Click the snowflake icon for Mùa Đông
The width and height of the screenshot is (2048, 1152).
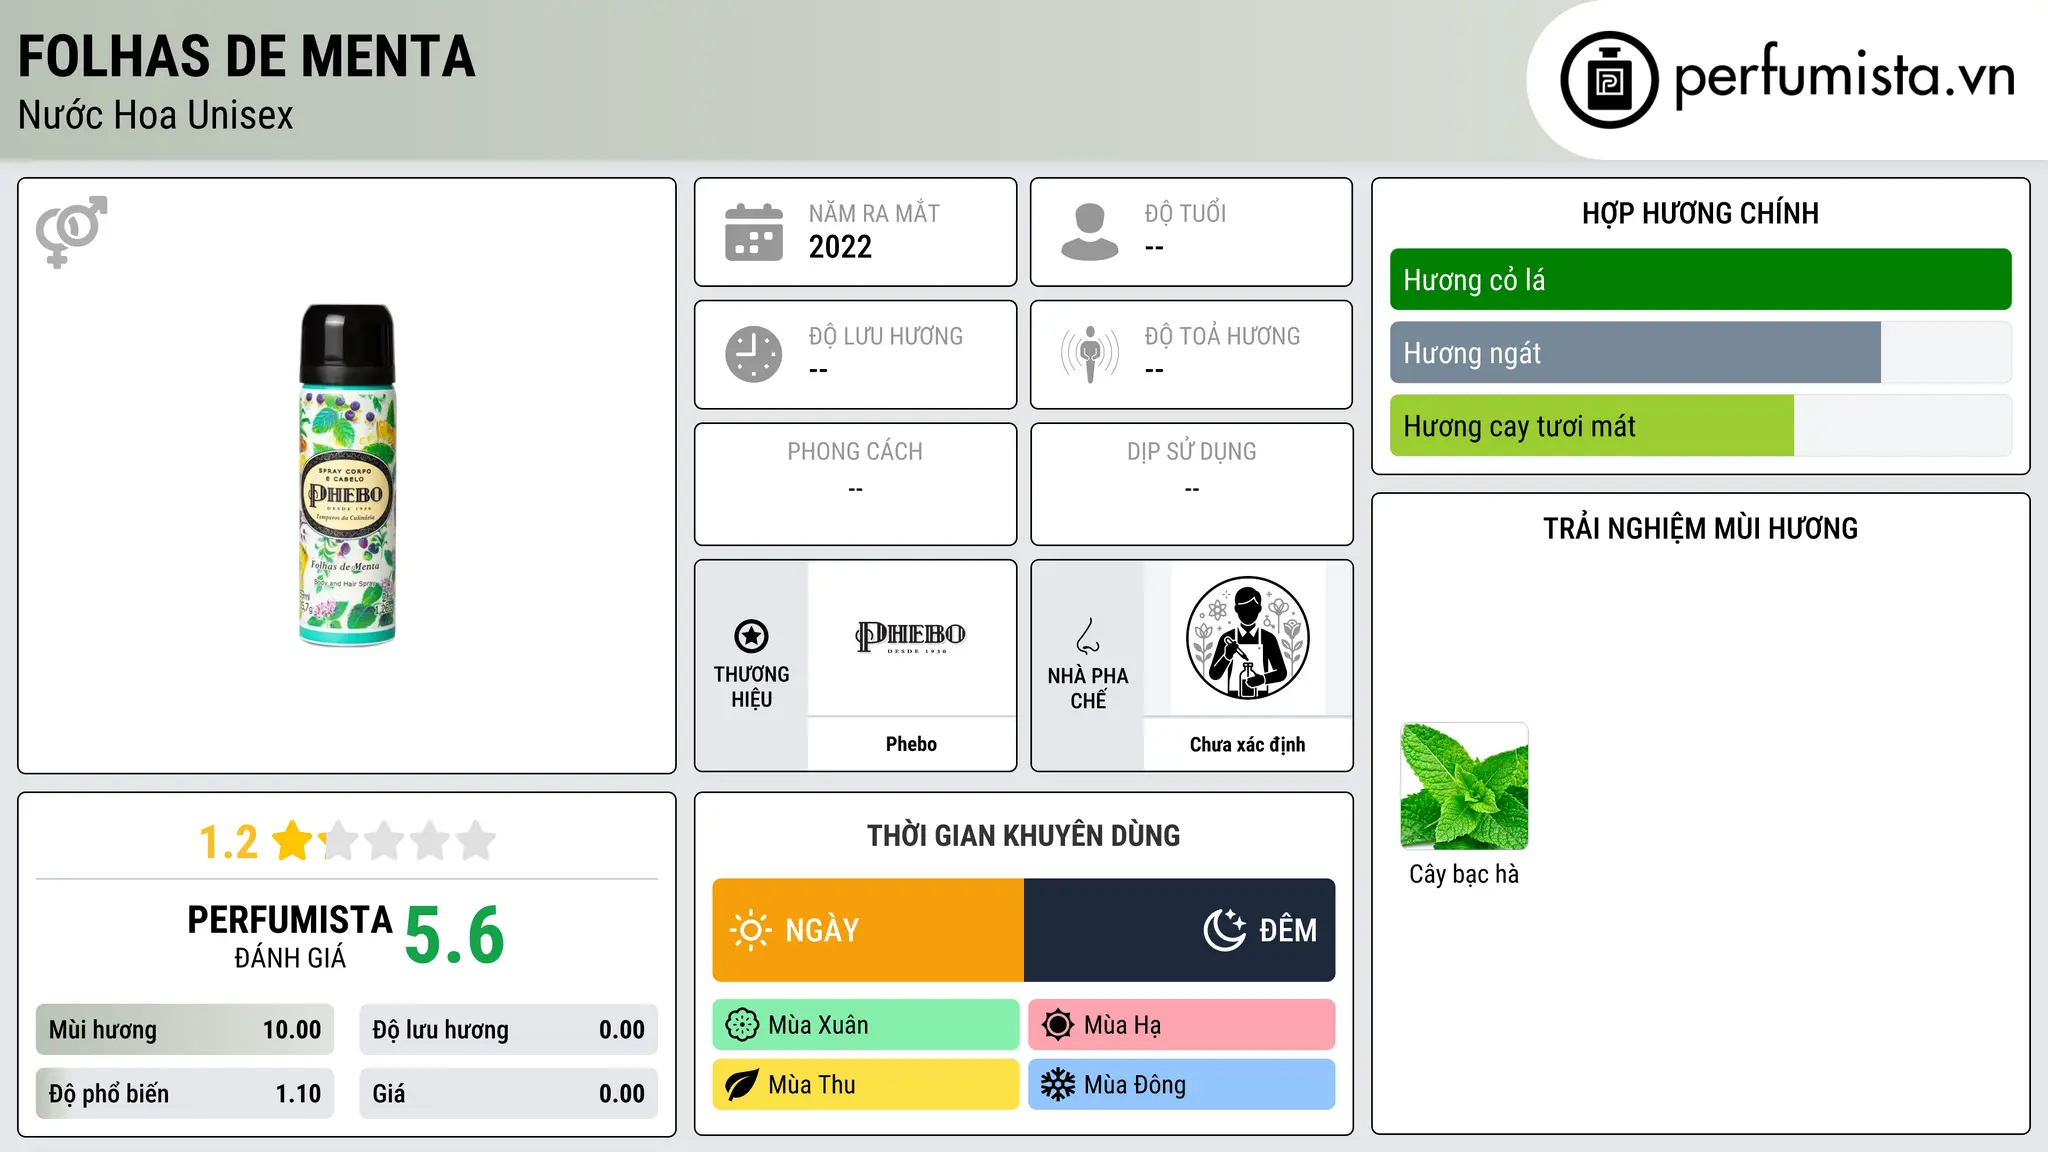(x=1058, y=1085)
